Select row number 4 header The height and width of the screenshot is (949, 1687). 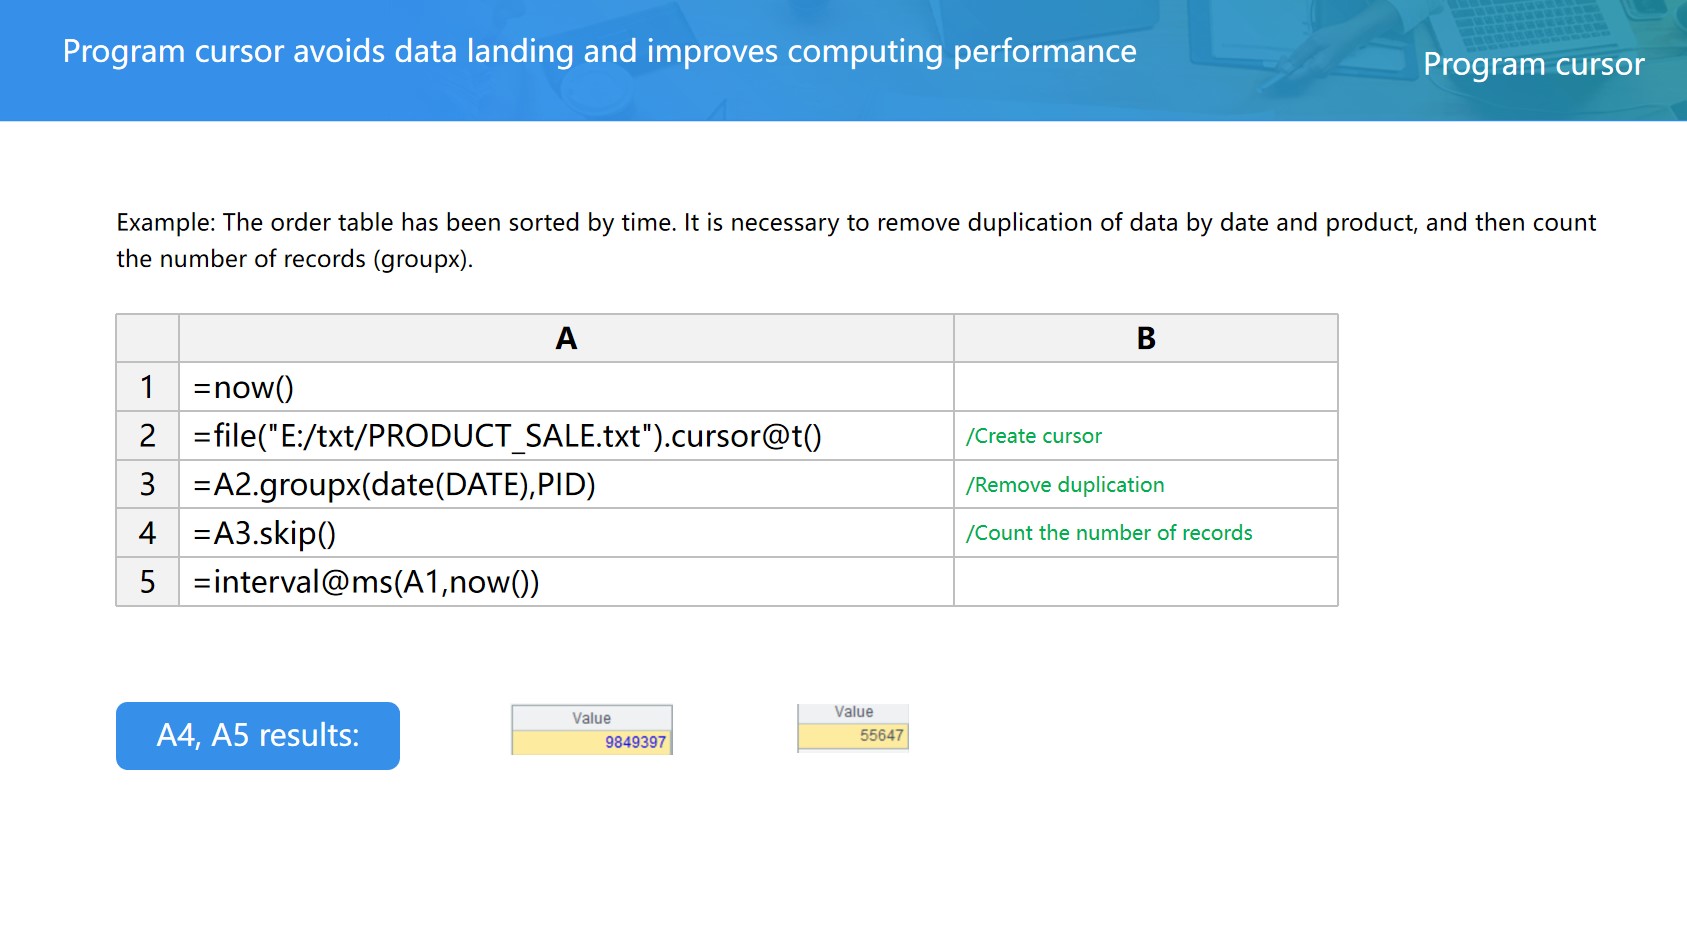tap(147, 533)
